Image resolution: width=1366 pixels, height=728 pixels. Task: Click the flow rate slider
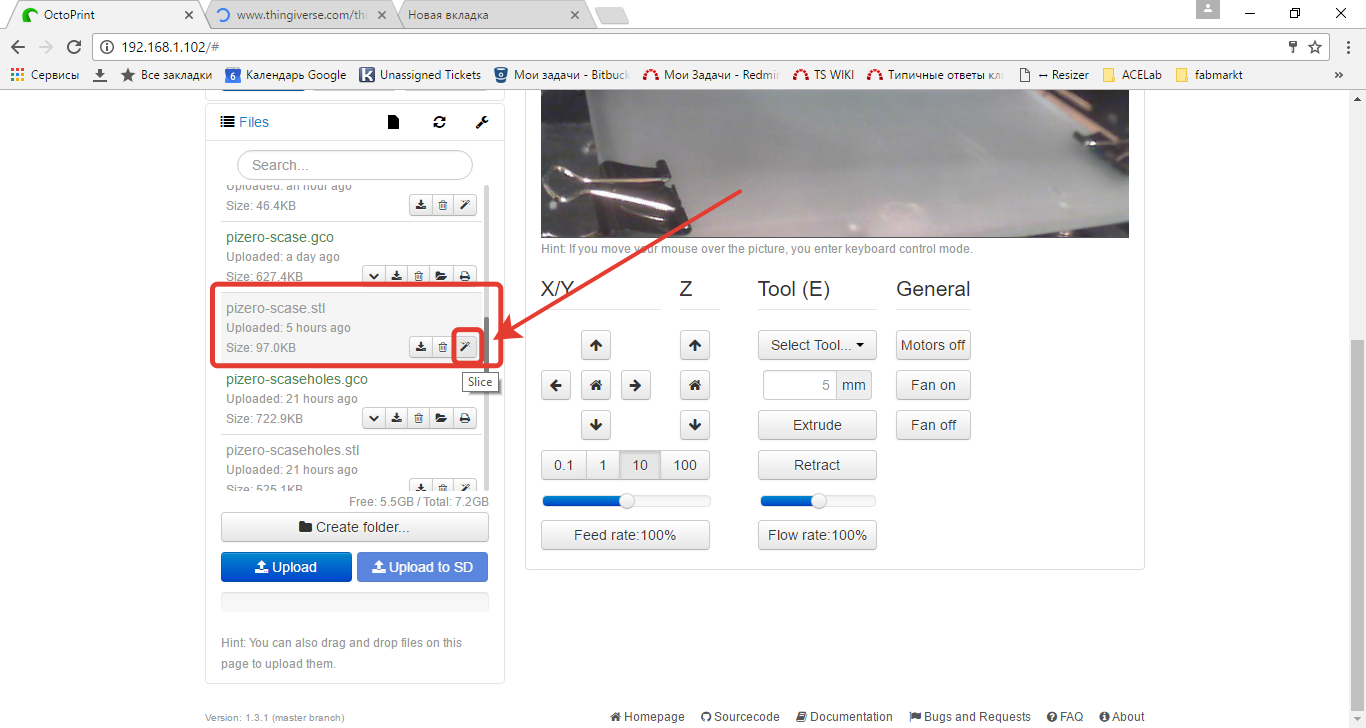point(818,501)
